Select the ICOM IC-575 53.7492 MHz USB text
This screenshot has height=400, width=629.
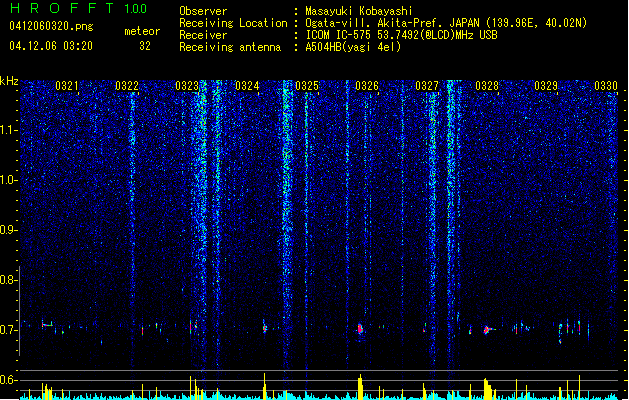401,35
